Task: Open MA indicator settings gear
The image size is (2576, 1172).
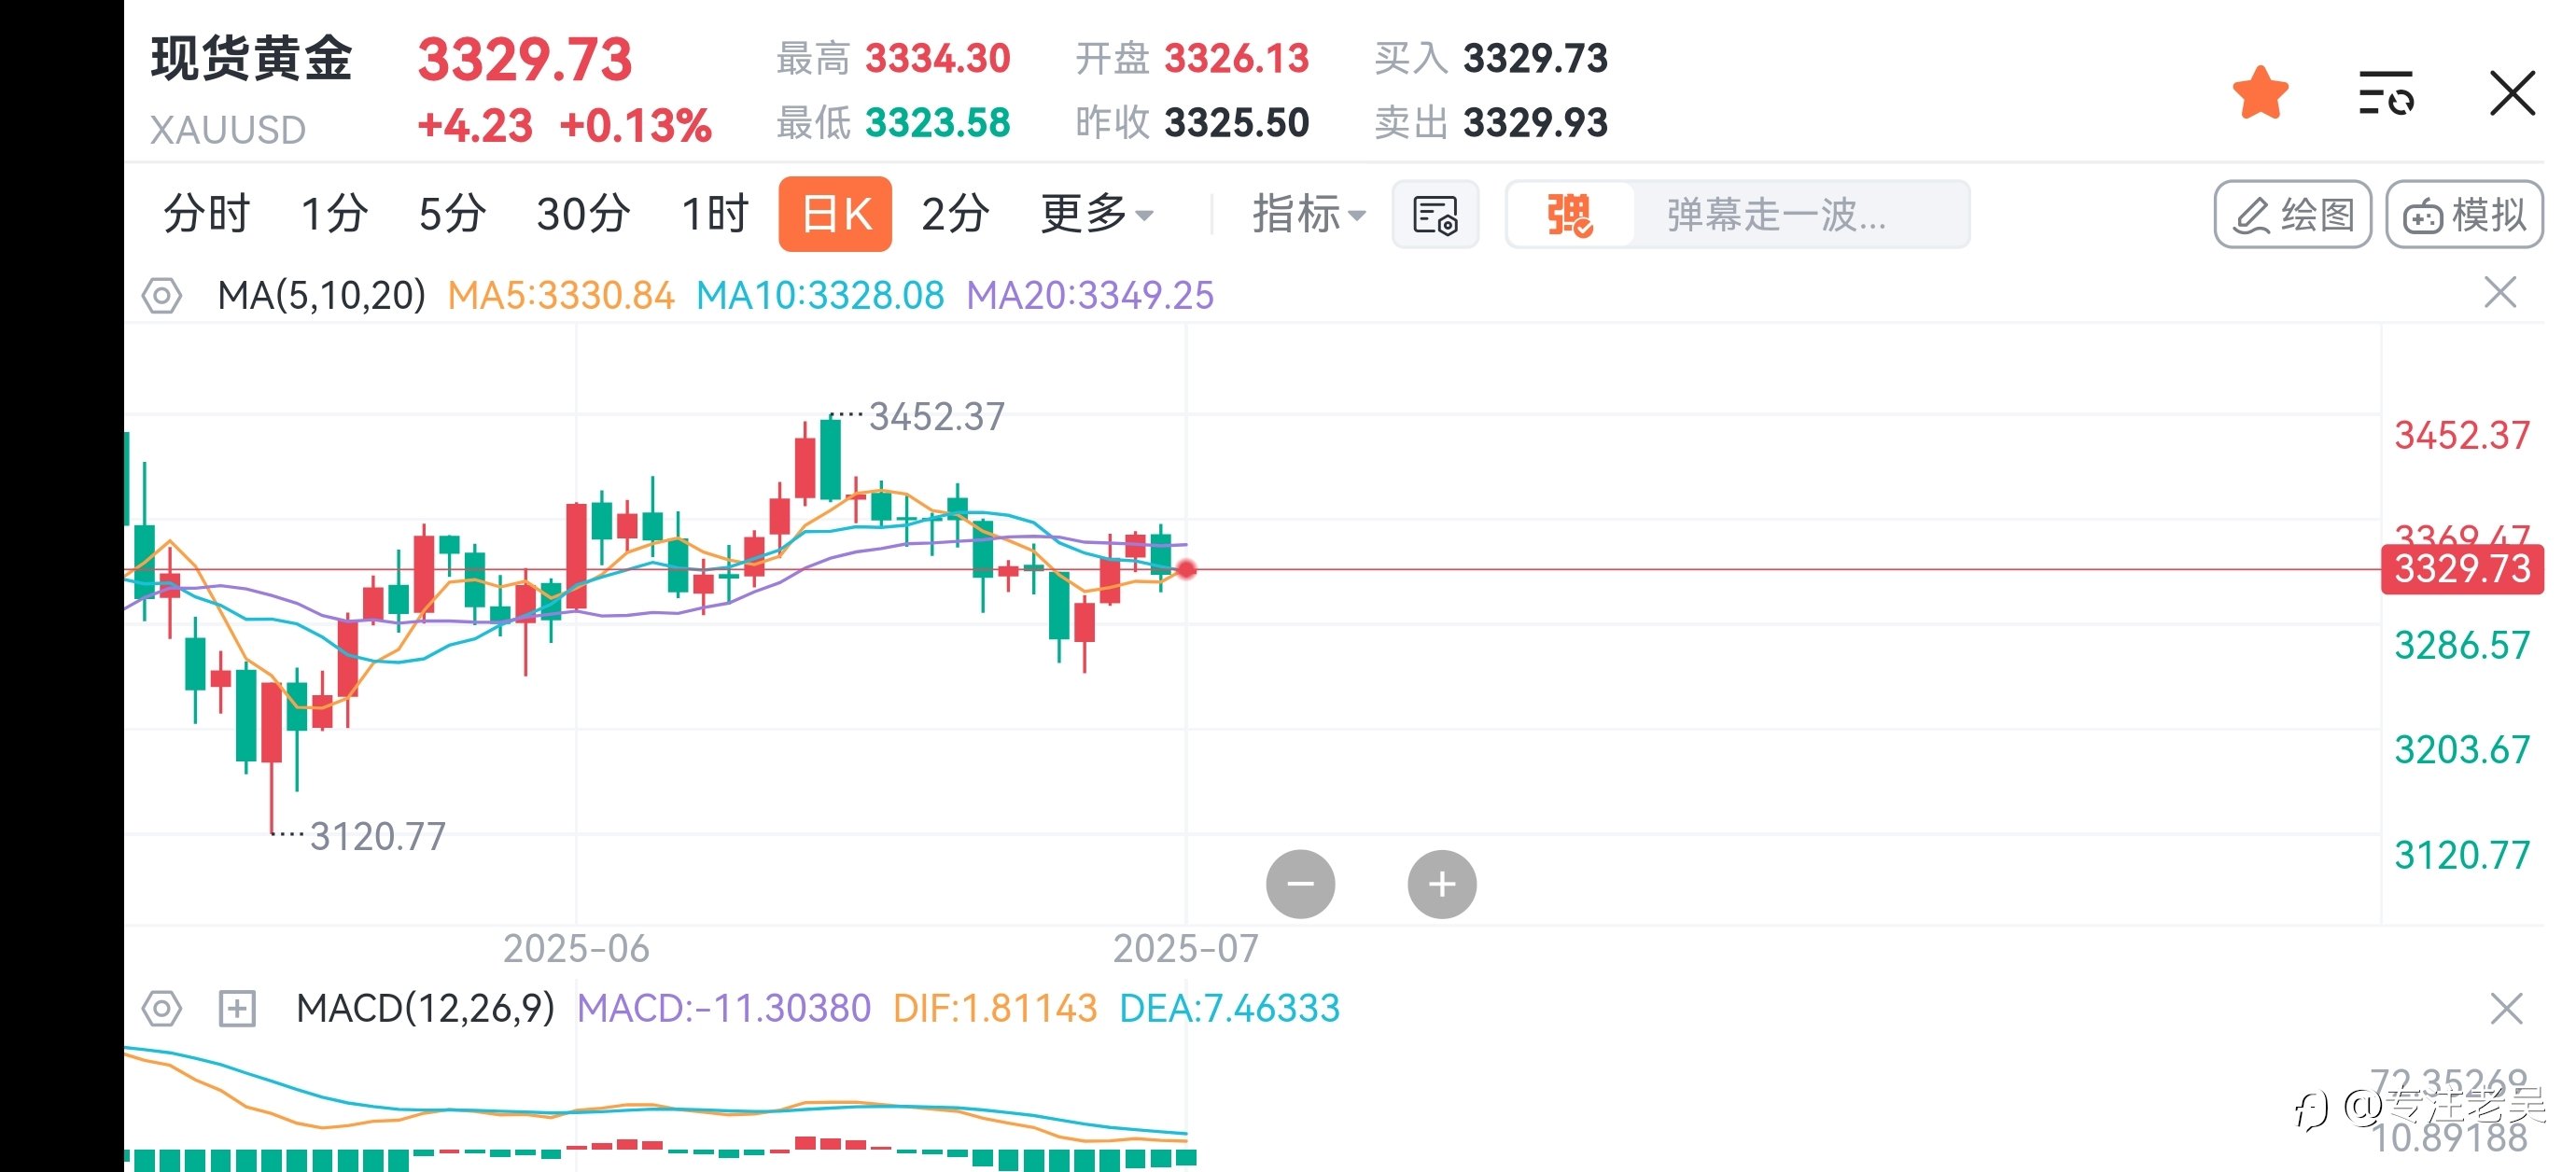Action: coord(161,296)
